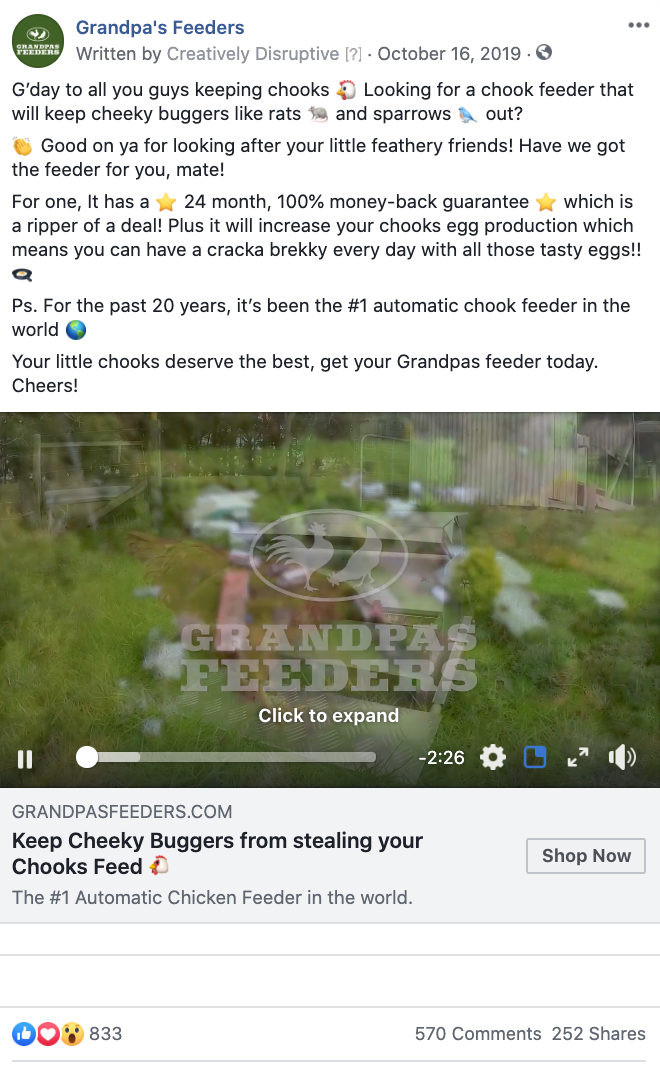Click the heart Love reaction icon
660x1068 pixels.
click(48, 1034)
